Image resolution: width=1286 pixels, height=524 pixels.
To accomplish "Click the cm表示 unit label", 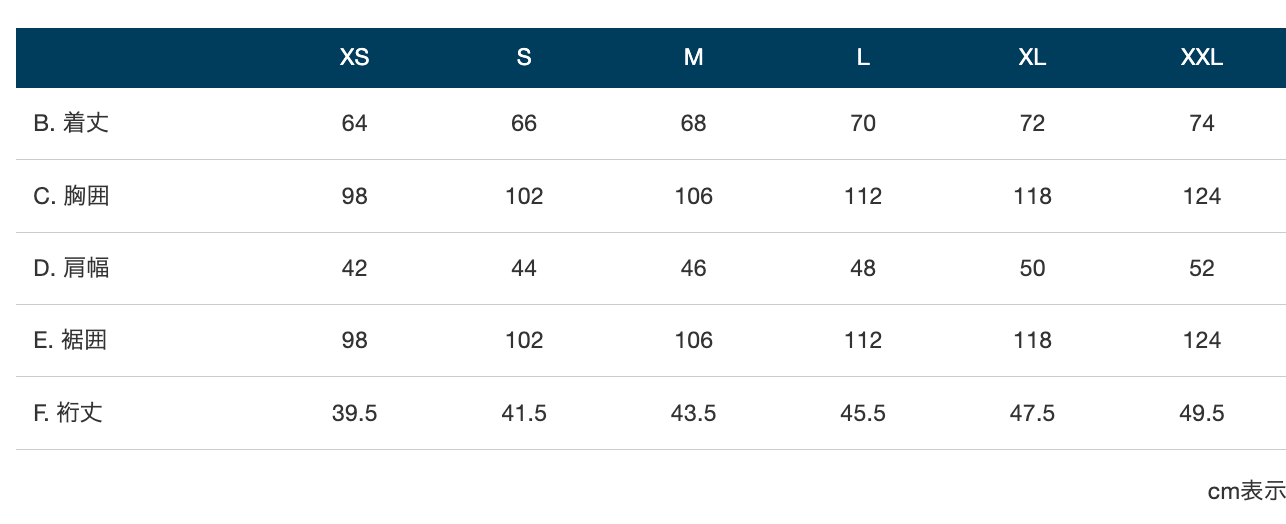I will point(1246,491).
